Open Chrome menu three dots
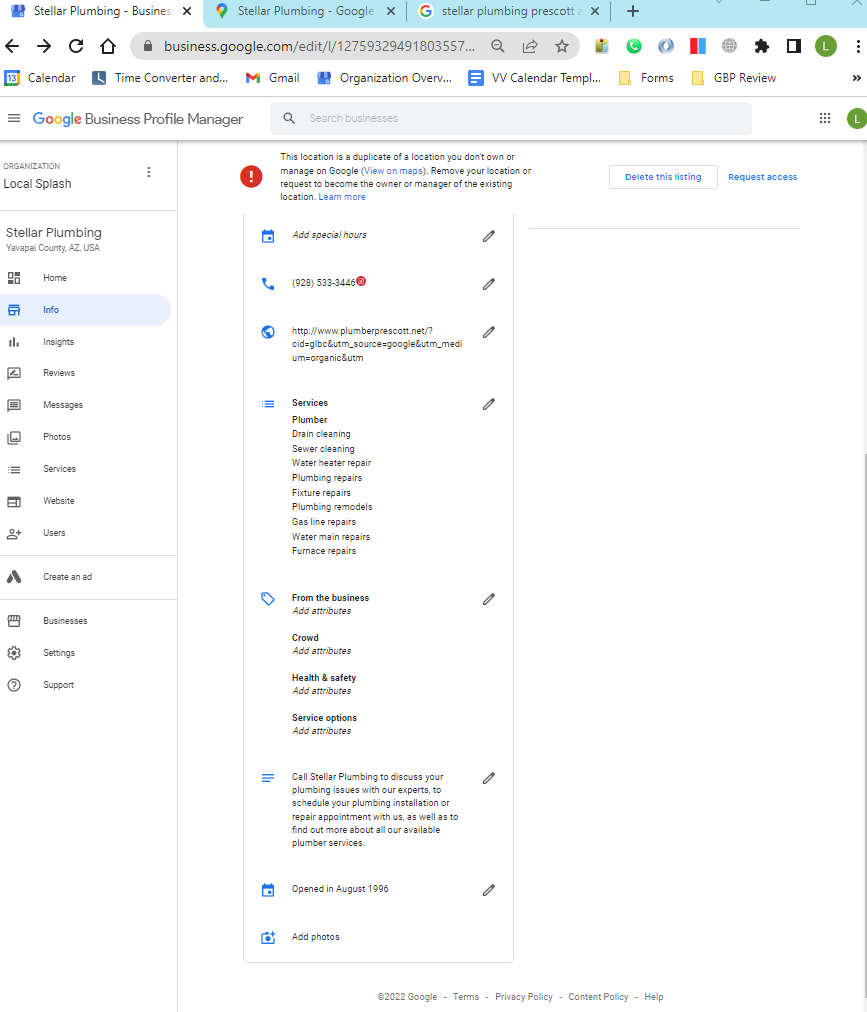 857,46
